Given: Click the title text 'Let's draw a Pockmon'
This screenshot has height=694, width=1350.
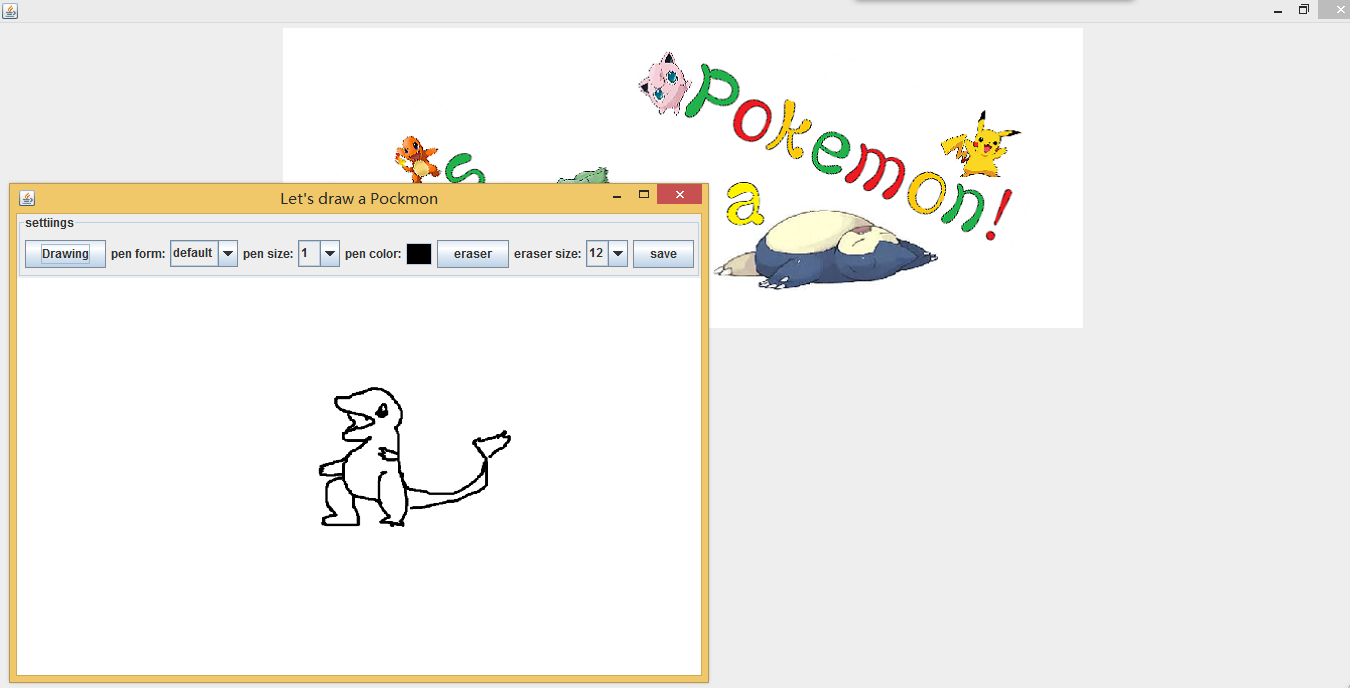Looking at the screenshot, I should [359, 198].
